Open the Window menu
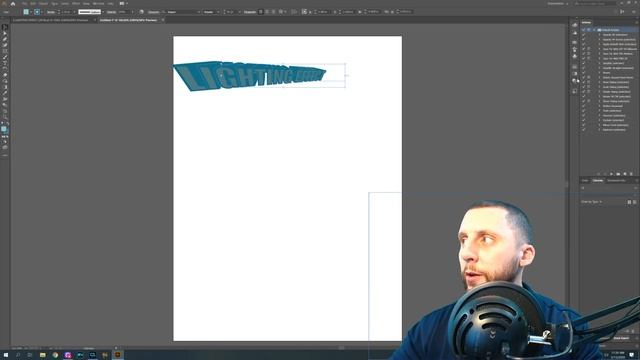The height and width of the screenshot is (360, 640). tap(98, 3)
